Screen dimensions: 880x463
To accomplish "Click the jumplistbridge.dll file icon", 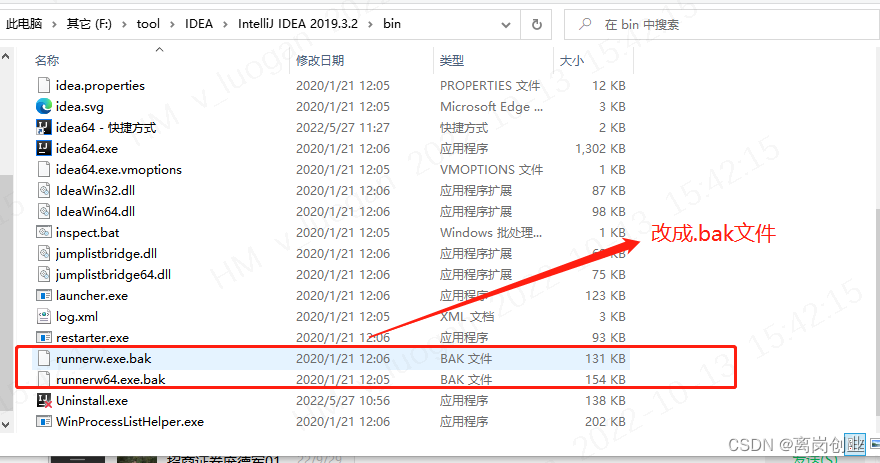I will 44,254.
